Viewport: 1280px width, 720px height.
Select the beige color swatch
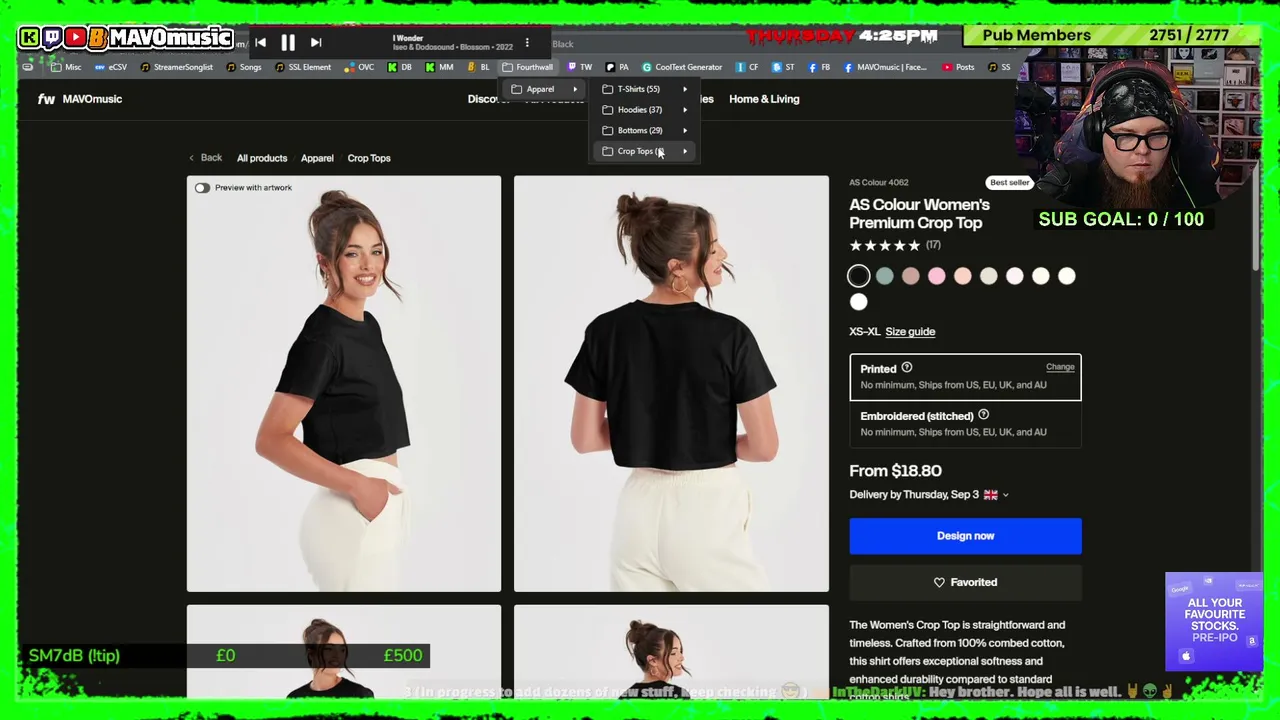(989, 276)
